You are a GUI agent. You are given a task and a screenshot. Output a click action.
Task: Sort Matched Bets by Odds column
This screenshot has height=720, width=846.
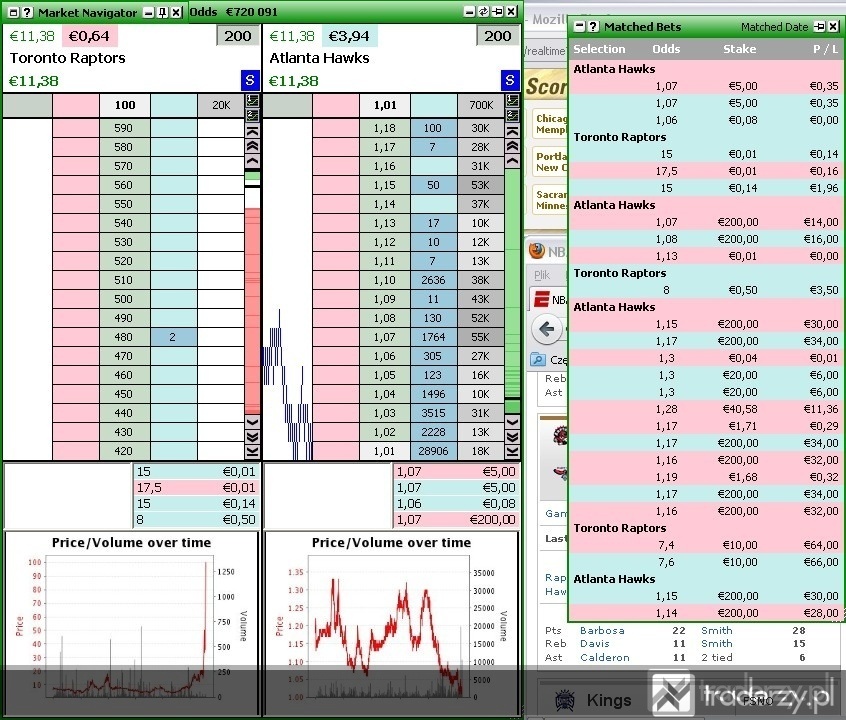coord(666,49)
